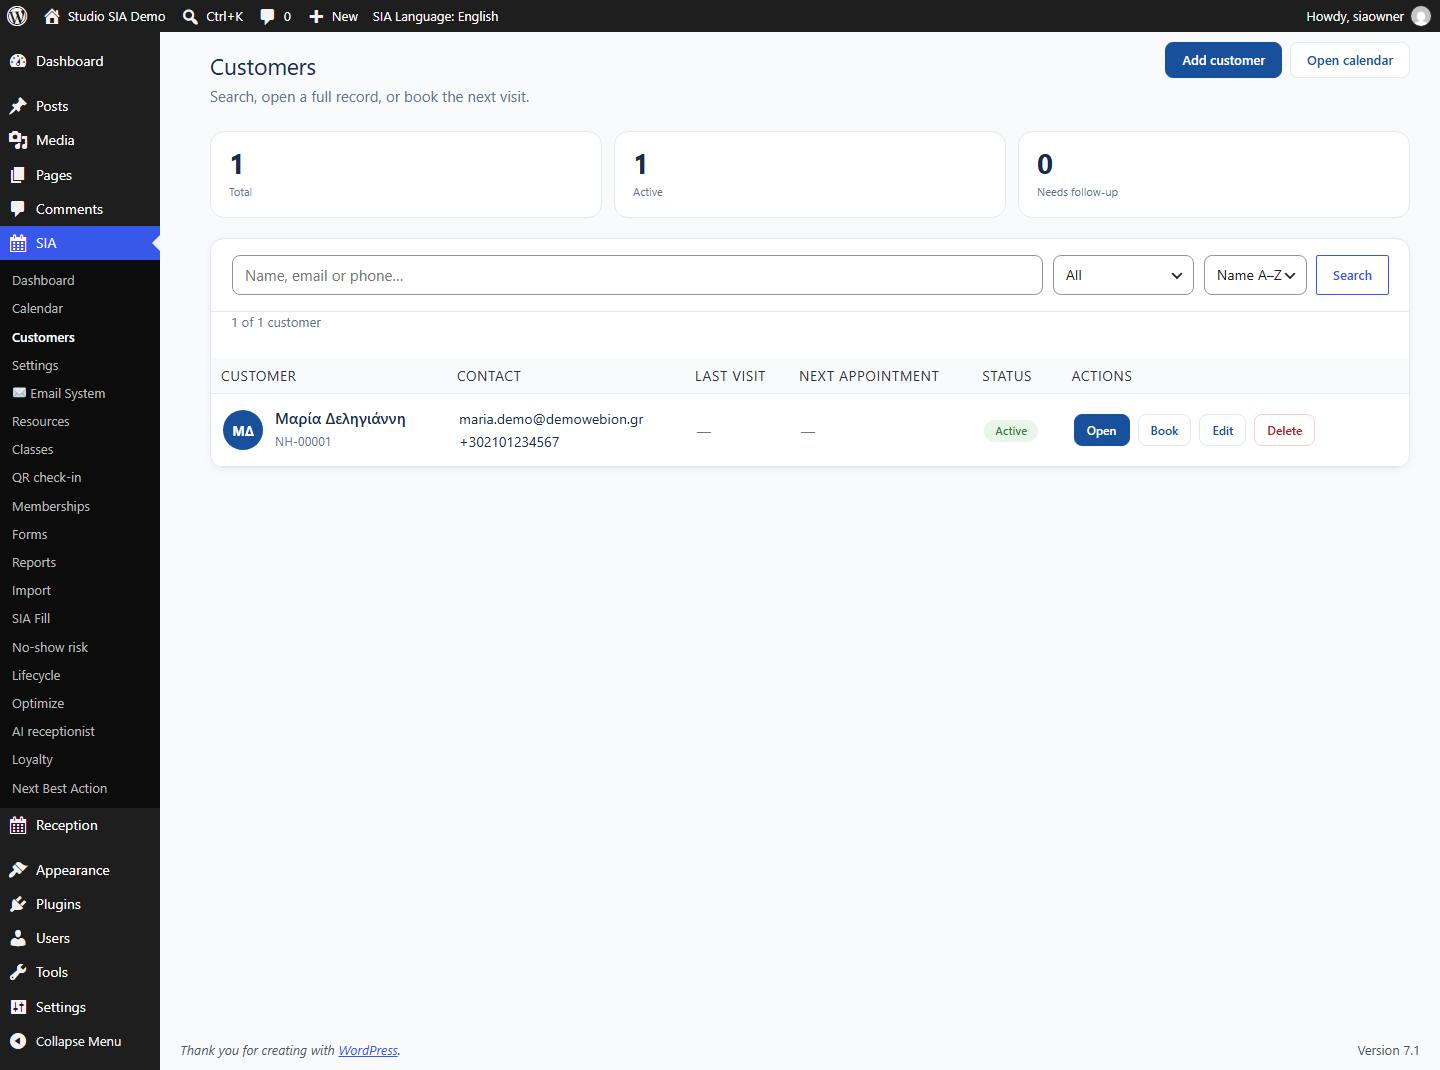The width and height of the screenshot is (1440, 1070).
Task: Open Reports submenu item
Action: [x=34, y=562]
